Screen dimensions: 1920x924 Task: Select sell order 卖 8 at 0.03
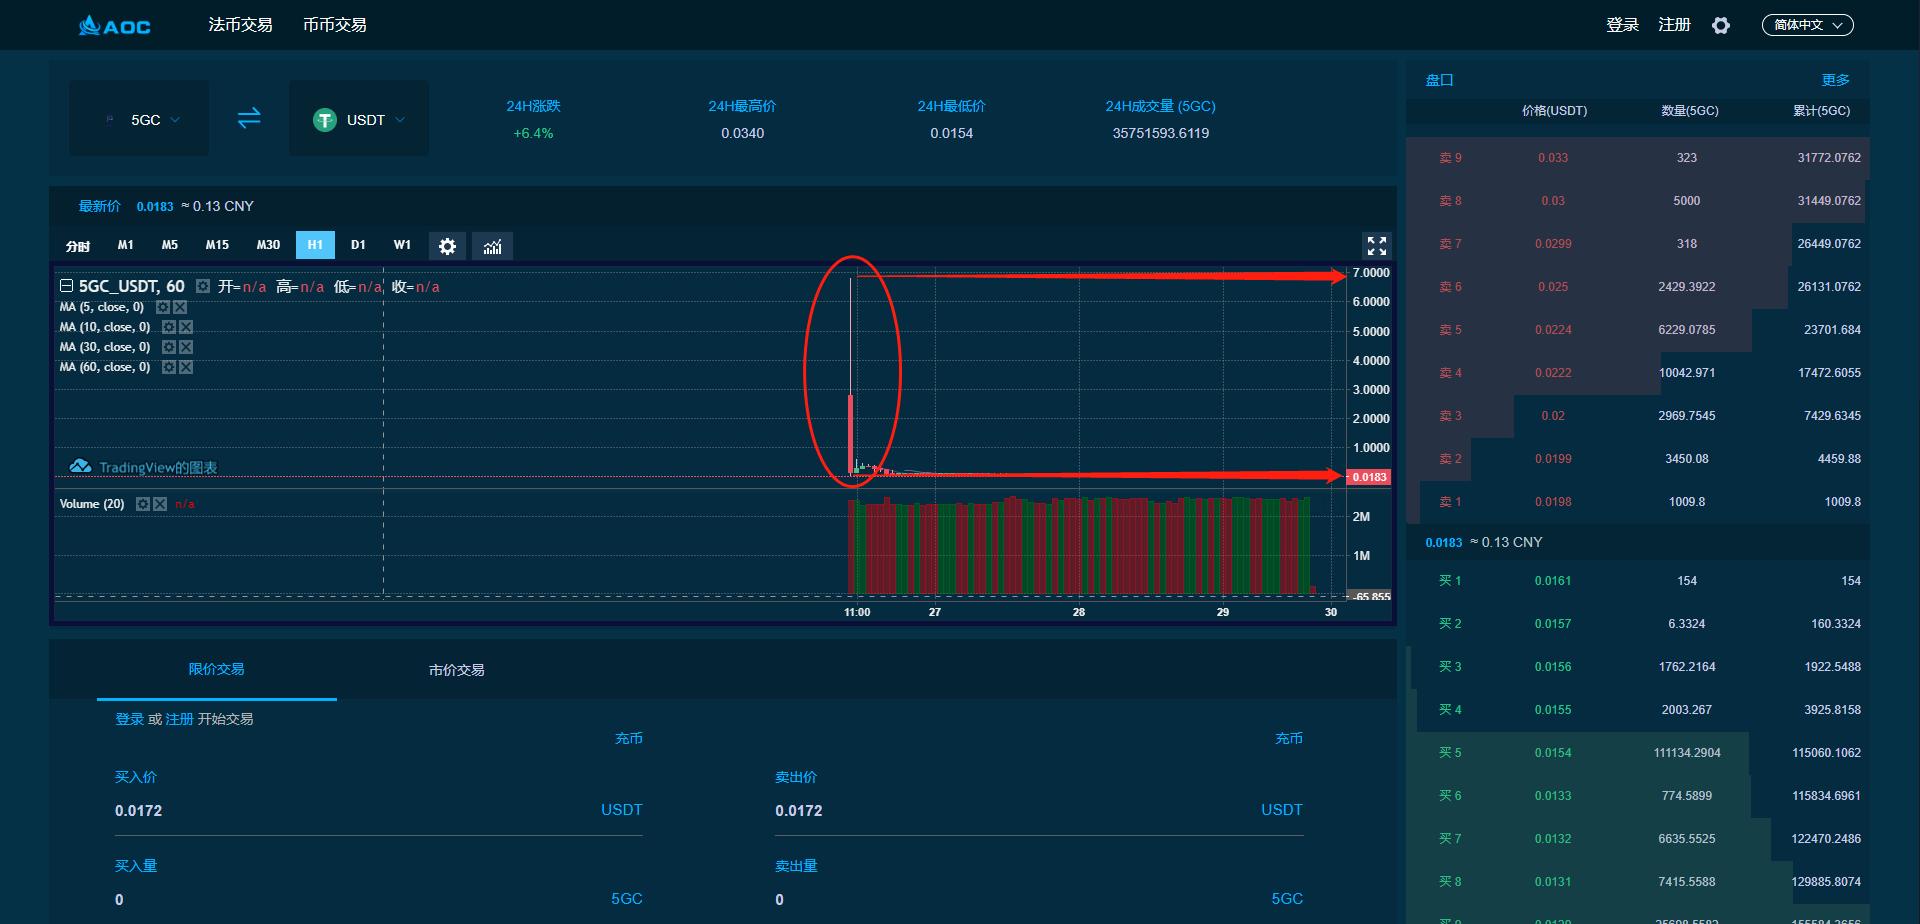pyautogui.click(x=1638, y=201)
